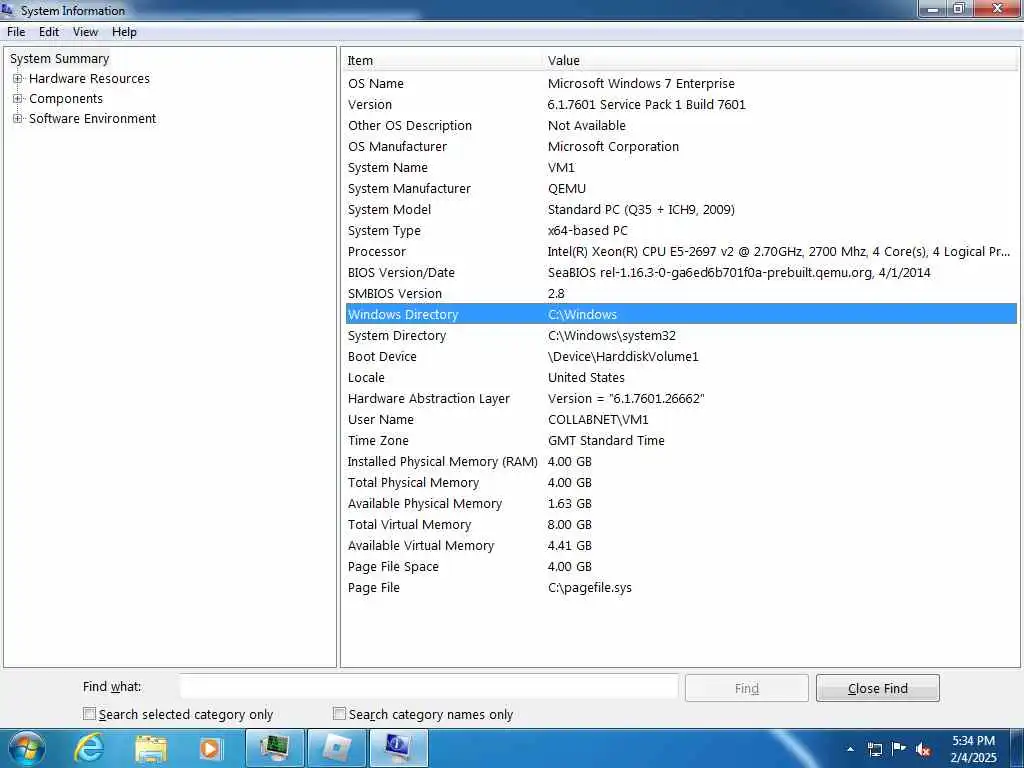Select the Components label
The height and width of the screenshot is (768, 1024).
click(x=66, y=99)
